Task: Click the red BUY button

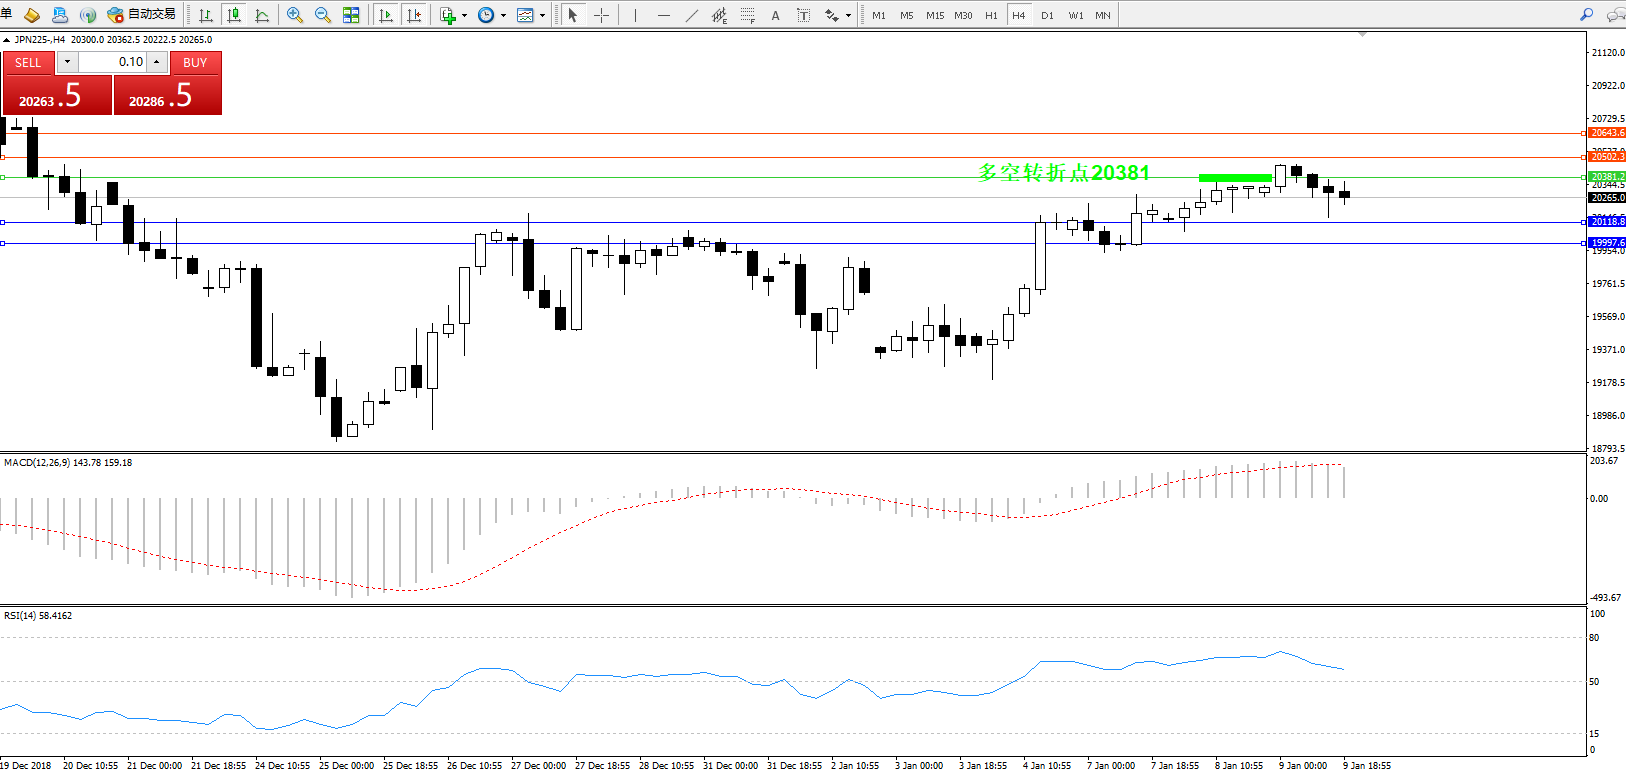Action: coord(195,62)
